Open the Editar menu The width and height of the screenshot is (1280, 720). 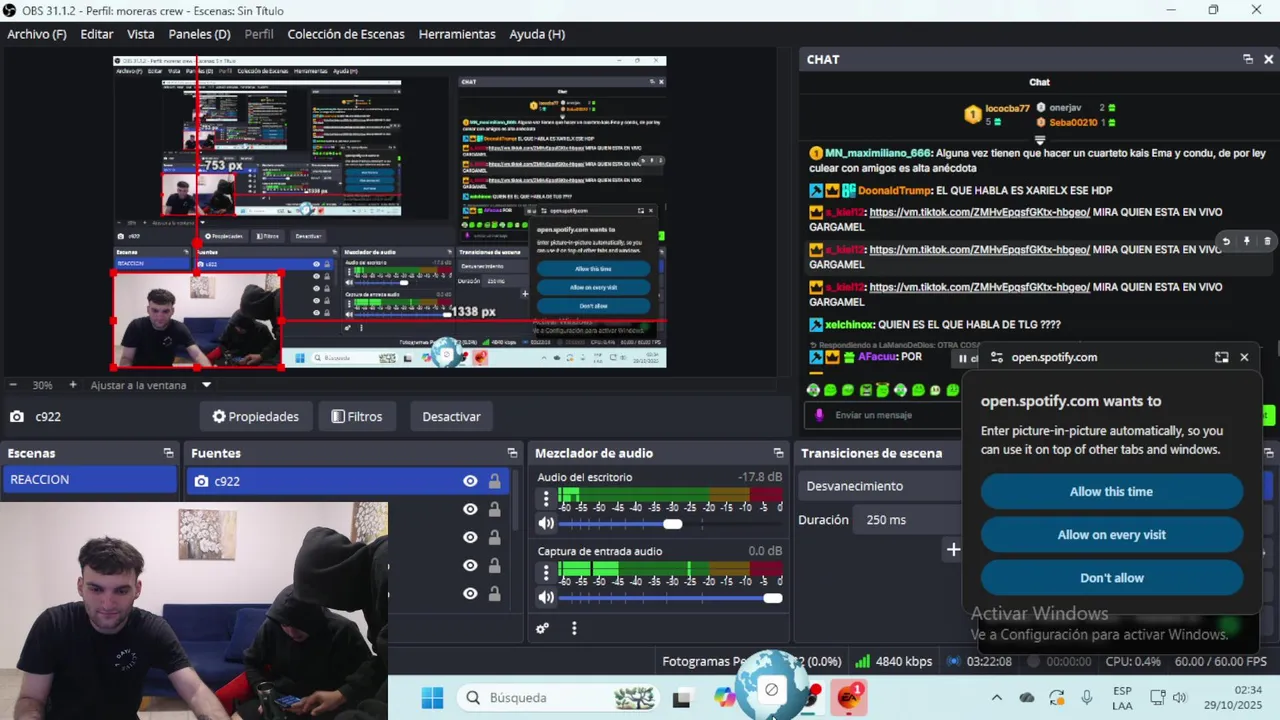(x=97, y=34)
